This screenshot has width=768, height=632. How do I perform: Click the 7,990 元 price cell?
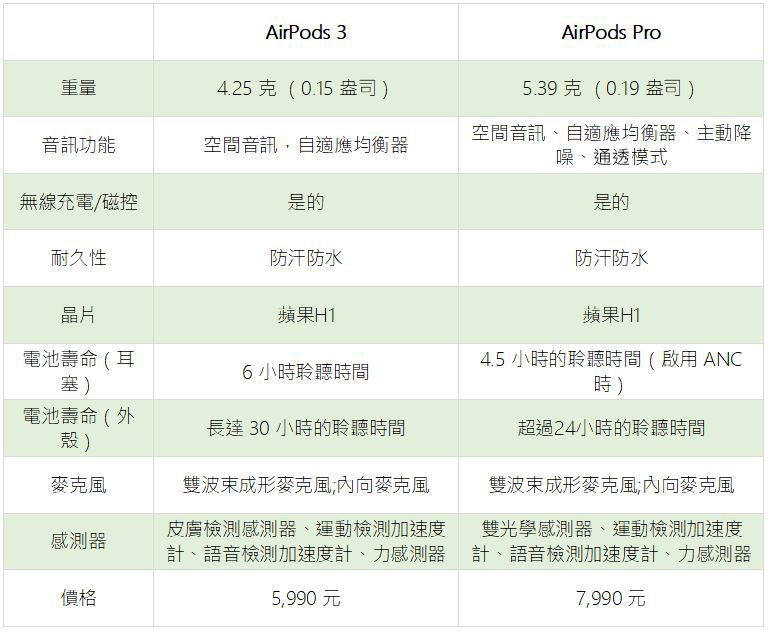coord(611,598)
